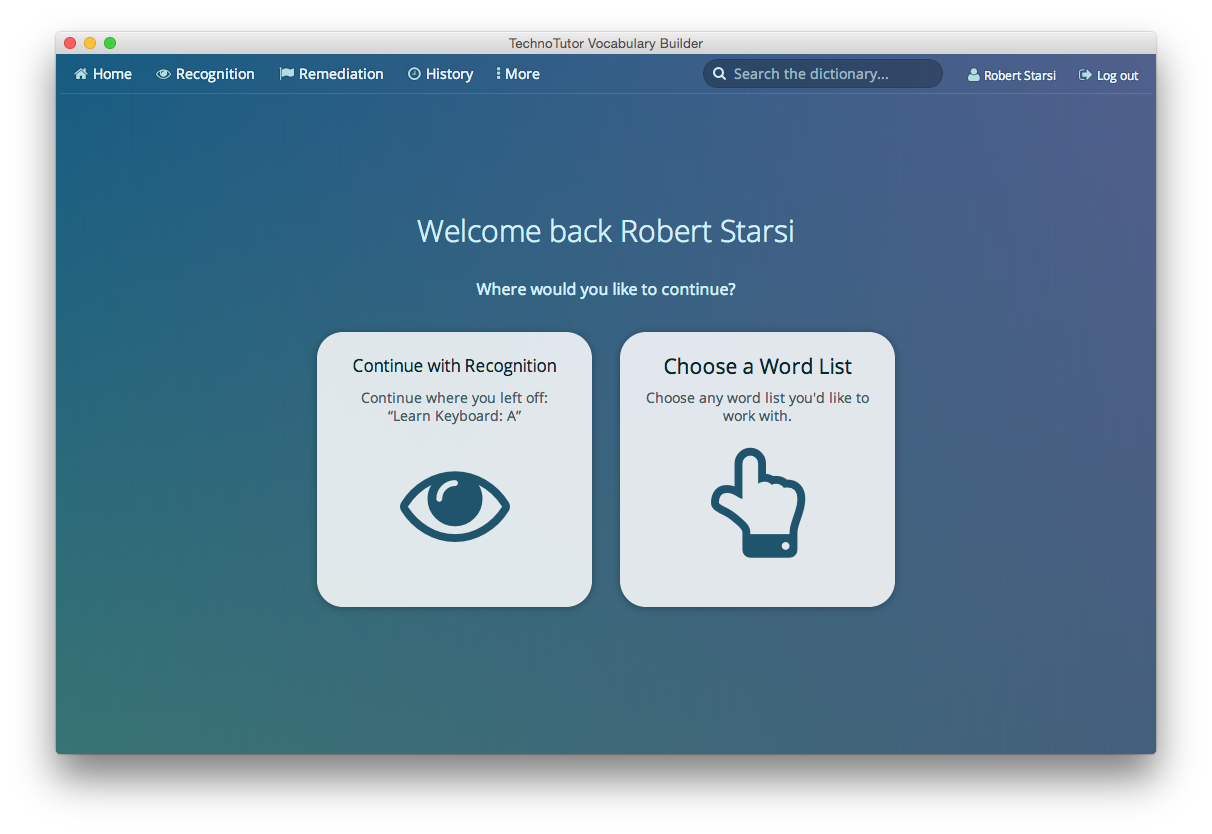
Task: Select the Continue with Recognition card
Action: point(454,468)
